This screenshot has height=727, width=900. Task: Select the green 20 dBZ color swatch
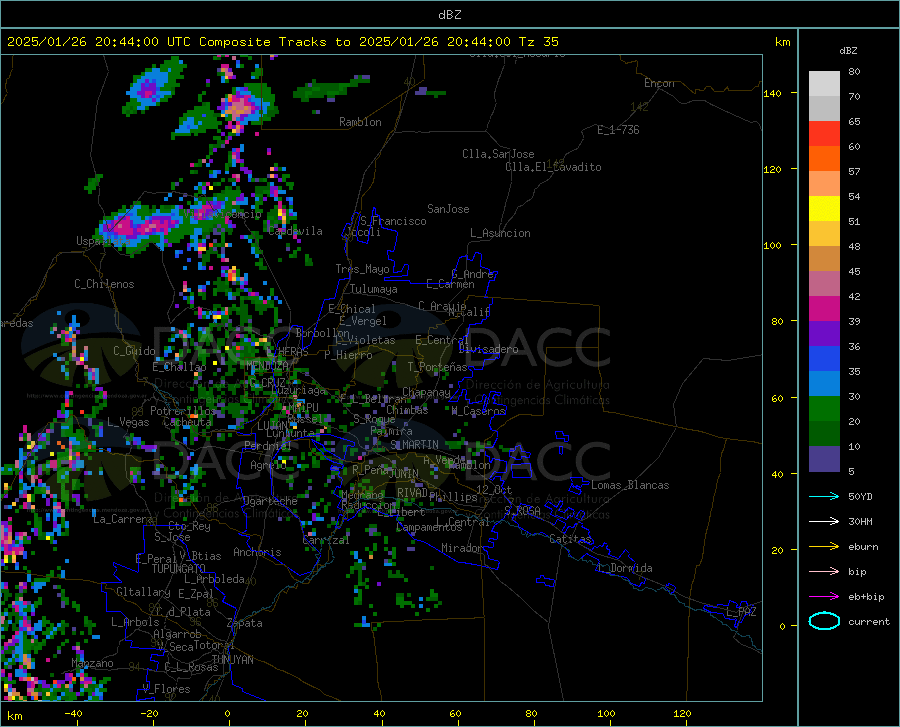[824, 409]
